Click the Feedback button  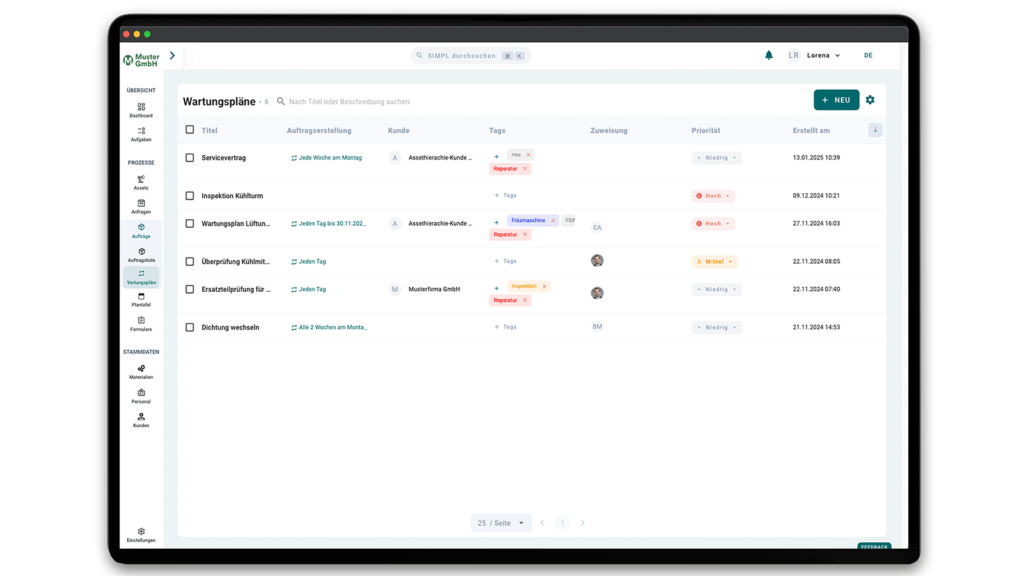click(873, 547)
